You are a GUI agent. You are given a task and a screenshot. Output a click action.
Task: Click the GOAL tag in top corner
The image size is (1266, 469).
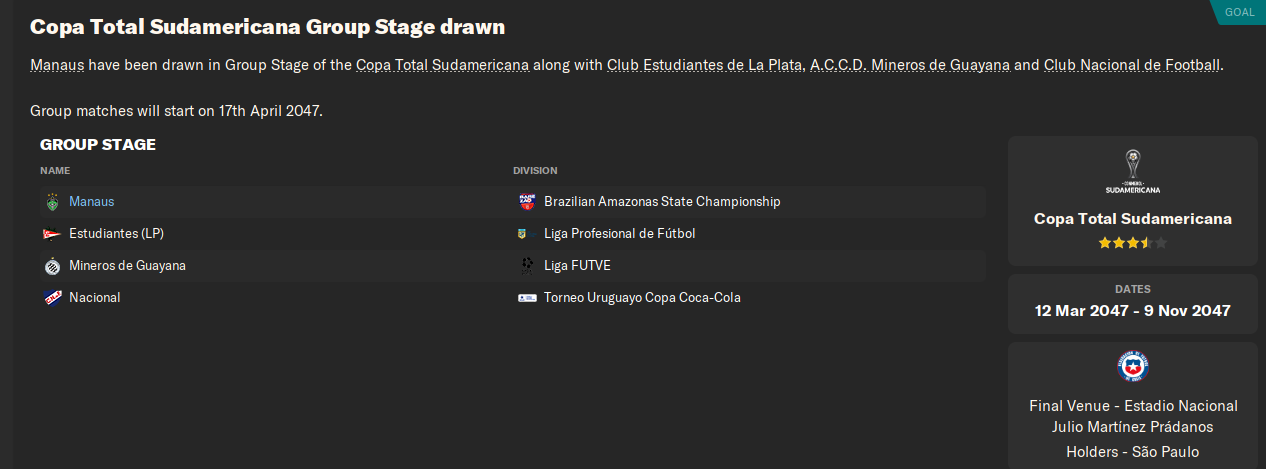coord(1238,12)
